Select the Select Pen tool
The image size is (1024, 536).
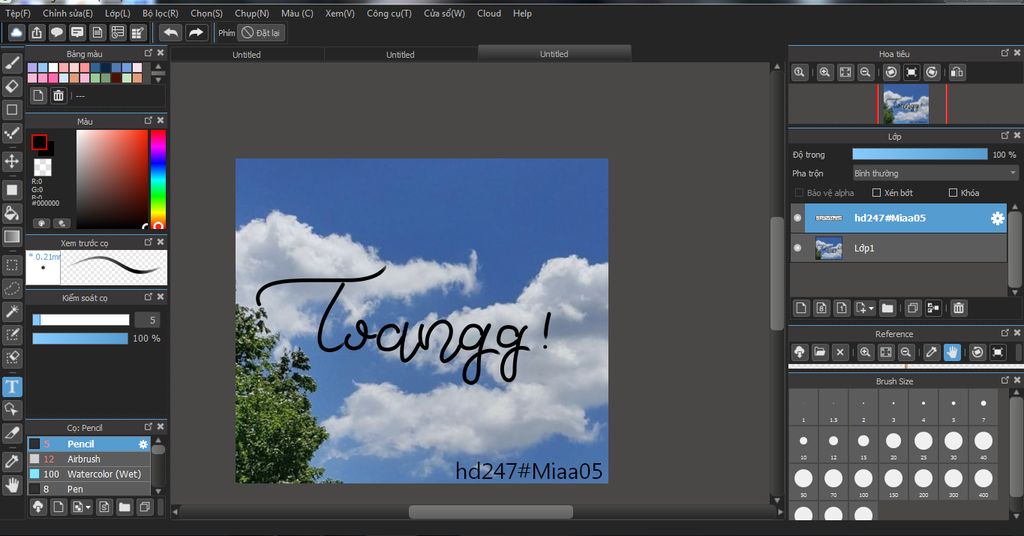point(12,335)
